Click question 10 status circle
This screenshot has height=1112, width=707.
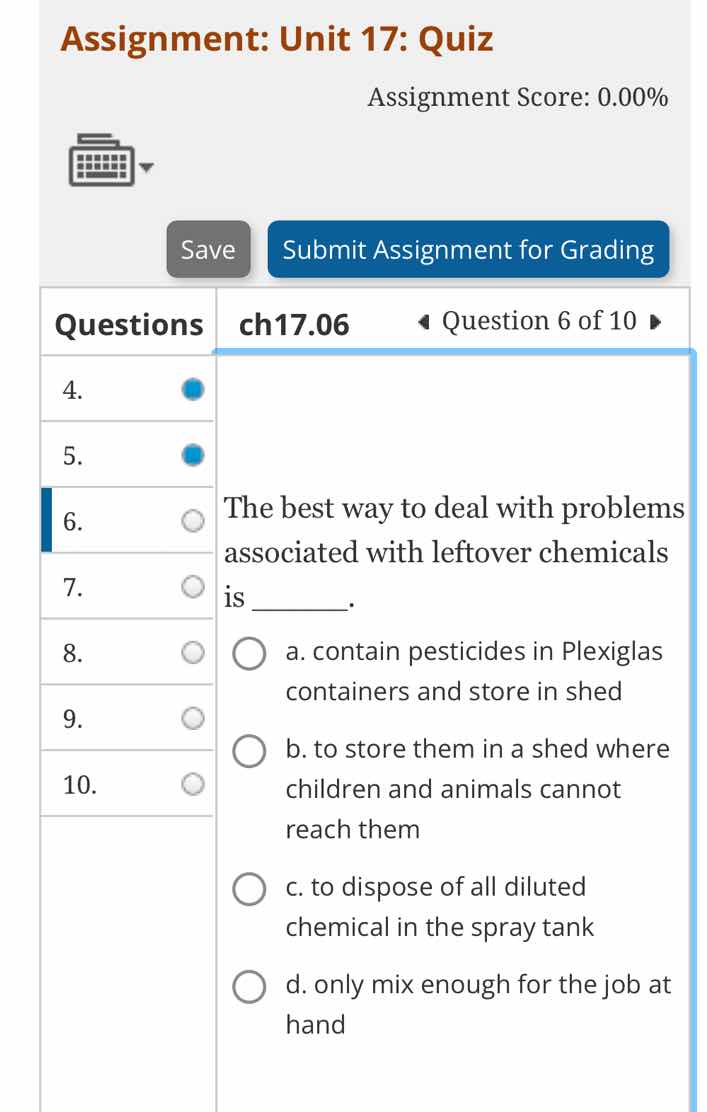pyautogui.click(x=193, y=783)
